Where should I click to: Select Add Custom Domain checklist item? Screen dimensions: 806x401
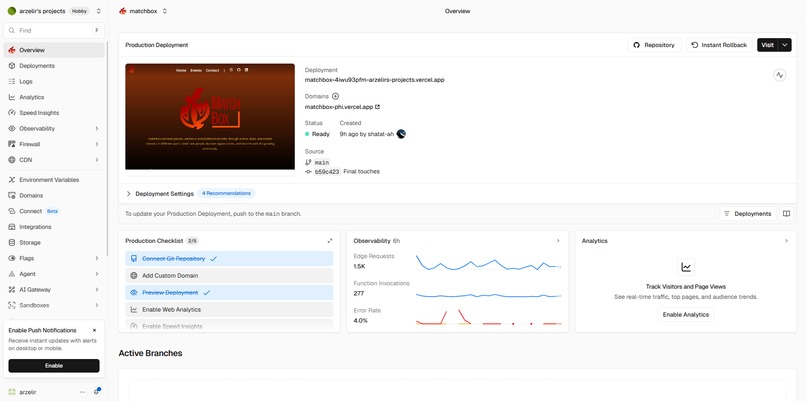pyautogui.click(x=229, y=276)
